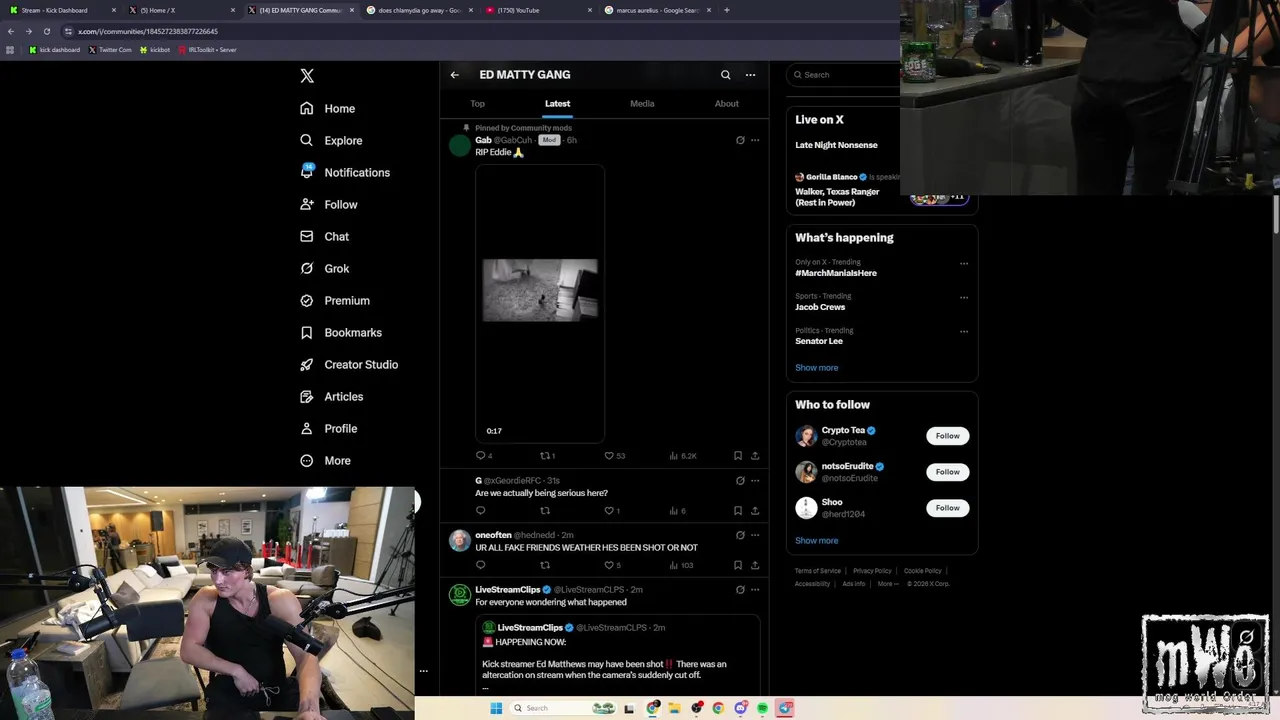The height and width of the screenshot is (720, 1280).
Task: Go back with the community header arrow
Action: click(454, 75)
